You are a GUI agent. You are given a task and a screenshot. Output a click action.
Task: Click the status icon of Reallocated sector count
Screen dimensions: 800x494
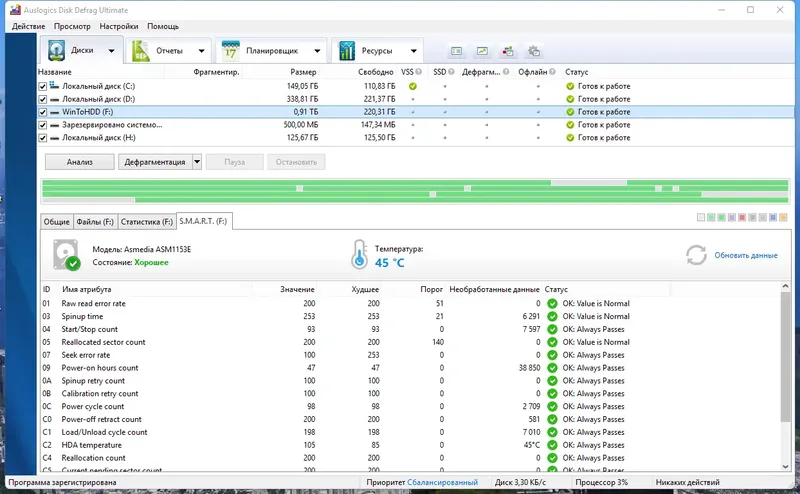tap(552, 342)
